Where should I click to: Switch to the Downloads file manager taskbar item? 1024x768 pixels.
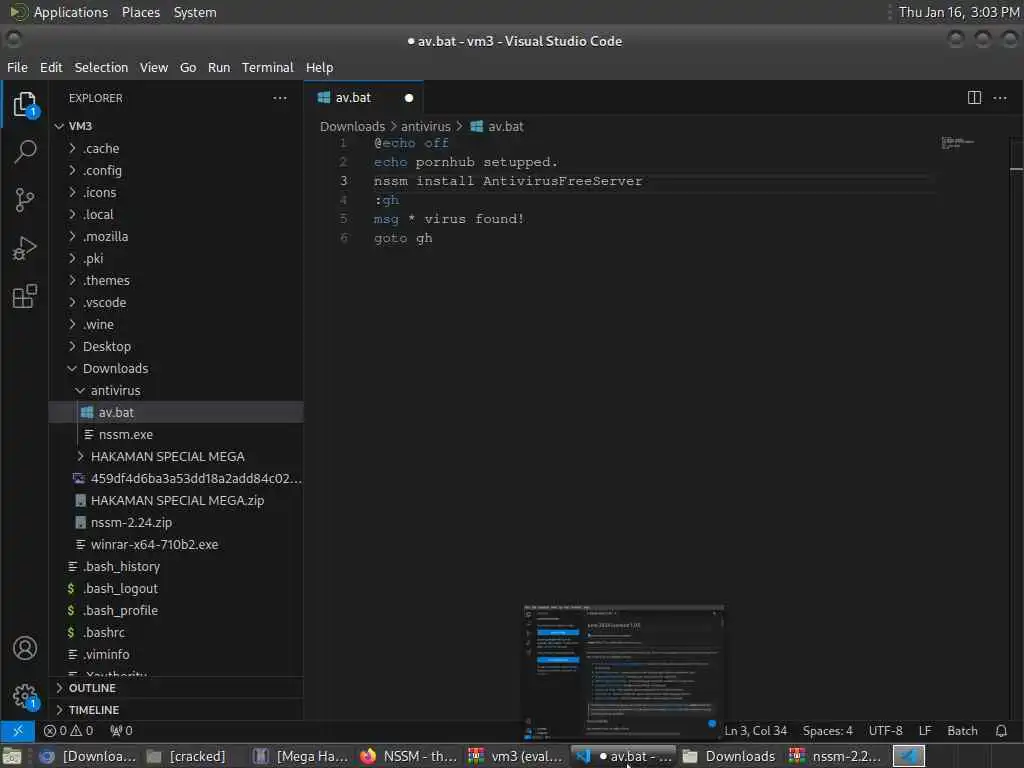729,756
